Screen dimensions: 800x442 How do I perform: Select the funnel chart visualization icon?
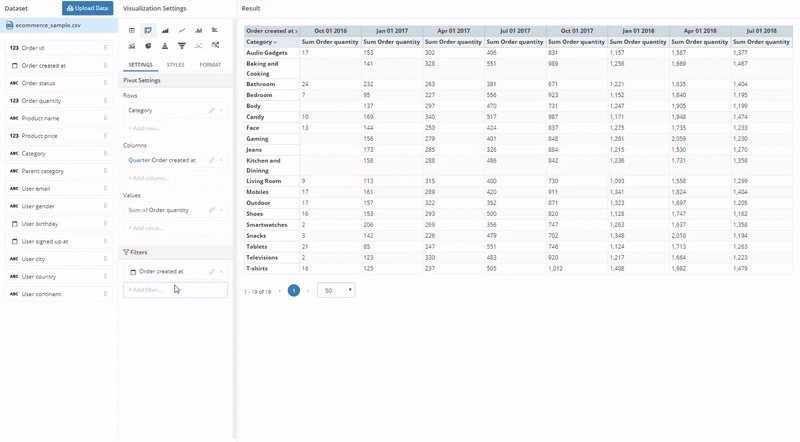[181, 46]
